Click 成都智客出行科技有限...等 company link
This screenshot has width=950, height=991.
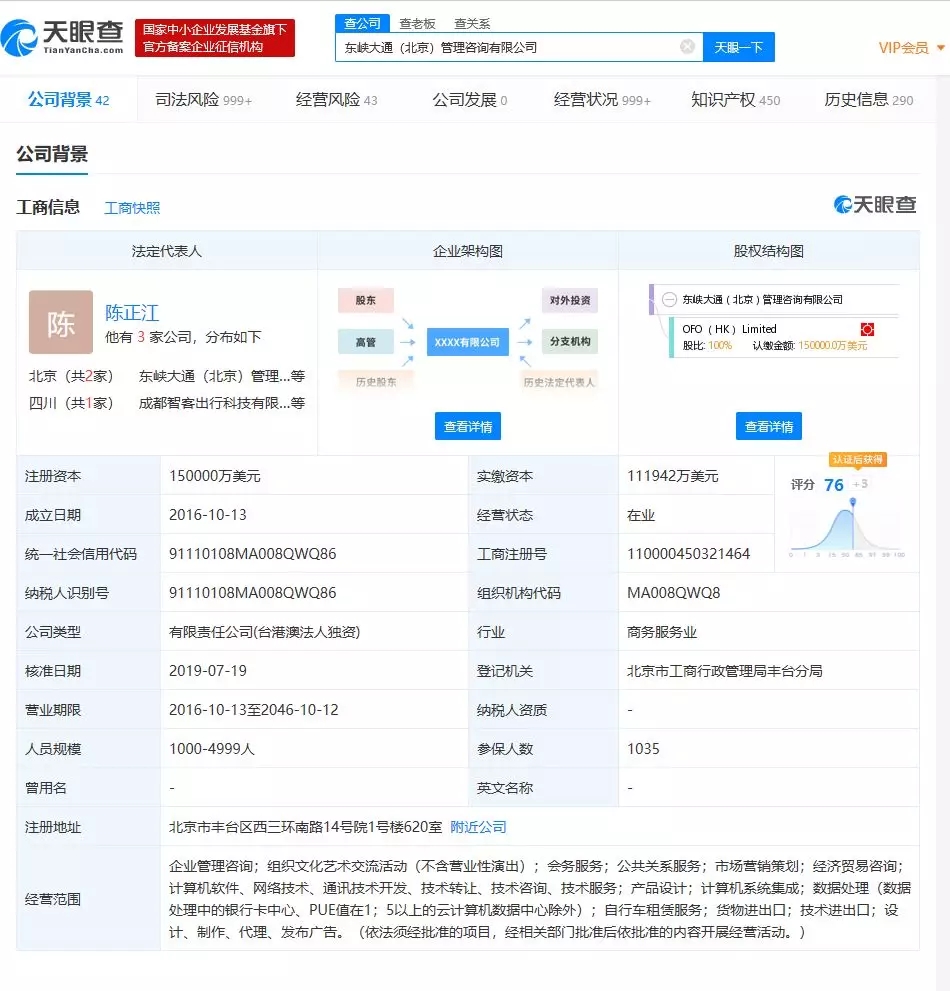point(222,403)
